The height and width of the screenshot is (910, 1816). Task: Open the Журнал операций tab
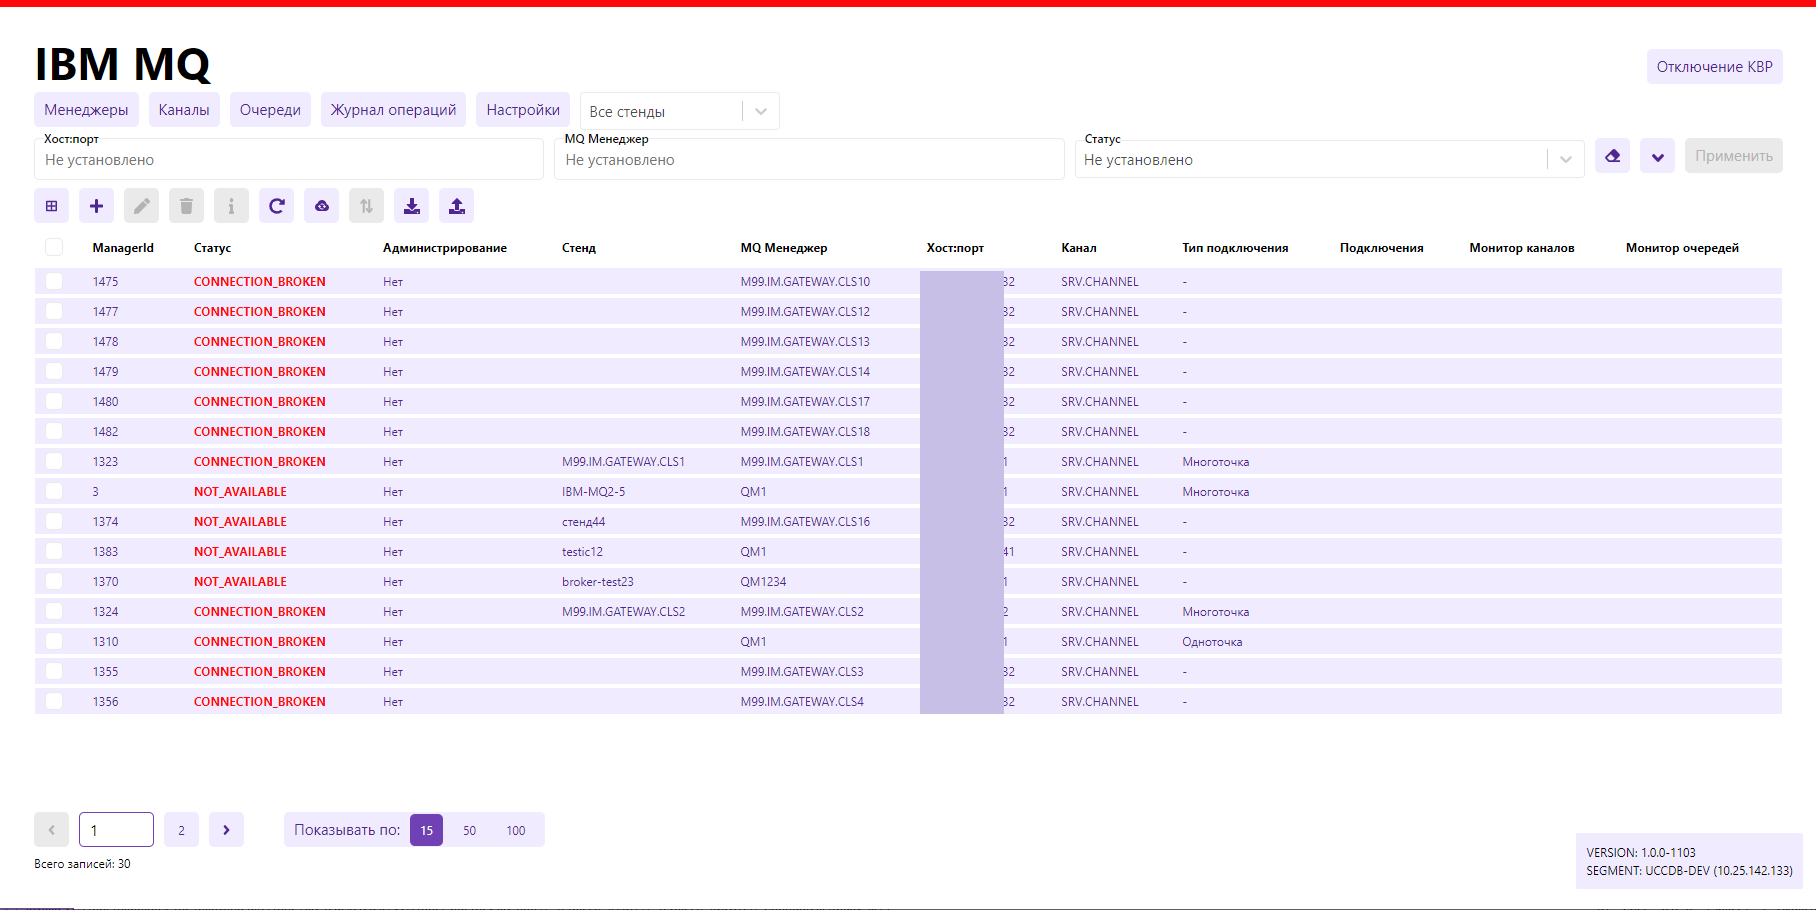click(x=393, y=110)
